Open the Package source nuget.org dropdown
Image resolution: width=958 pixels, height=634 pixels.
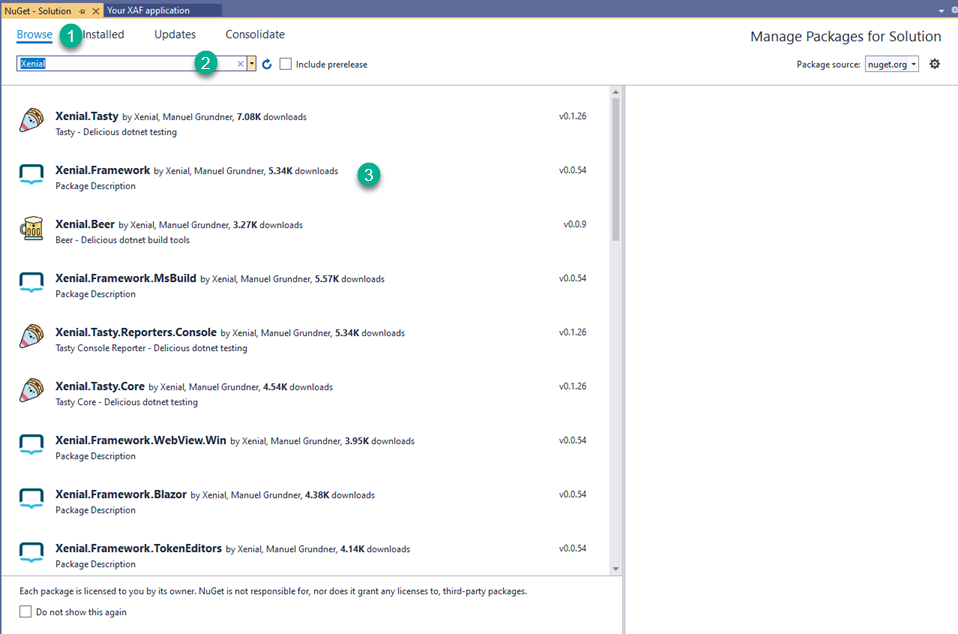click(x=891, y=64)
